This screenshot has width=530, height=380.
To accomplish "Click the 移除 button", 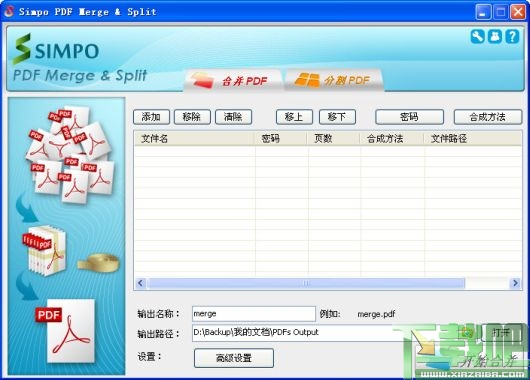I will click(192, 117).
